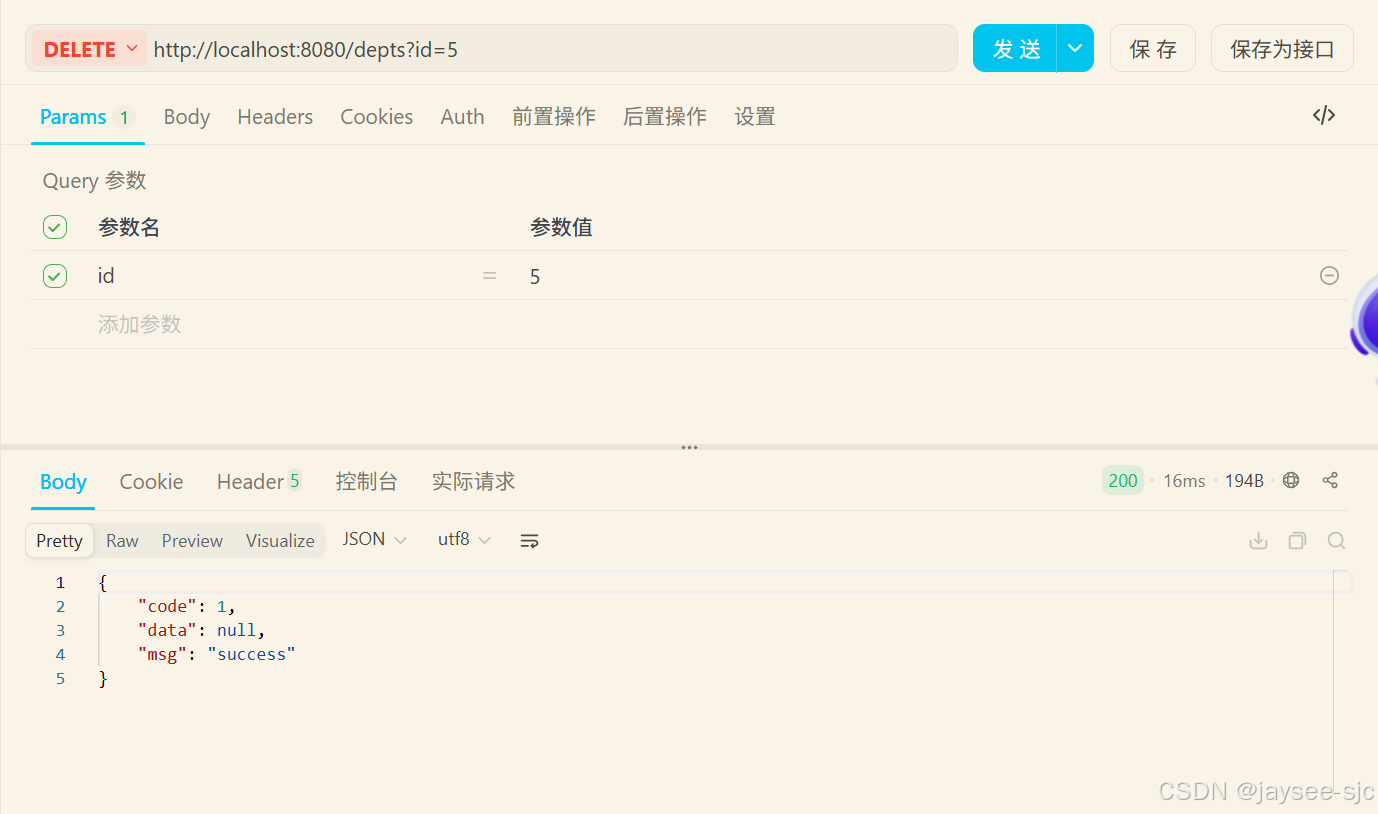Viewport: 1378px width, 814px height.
Task: Copy the response body
Action: [x=1297, y=540]
